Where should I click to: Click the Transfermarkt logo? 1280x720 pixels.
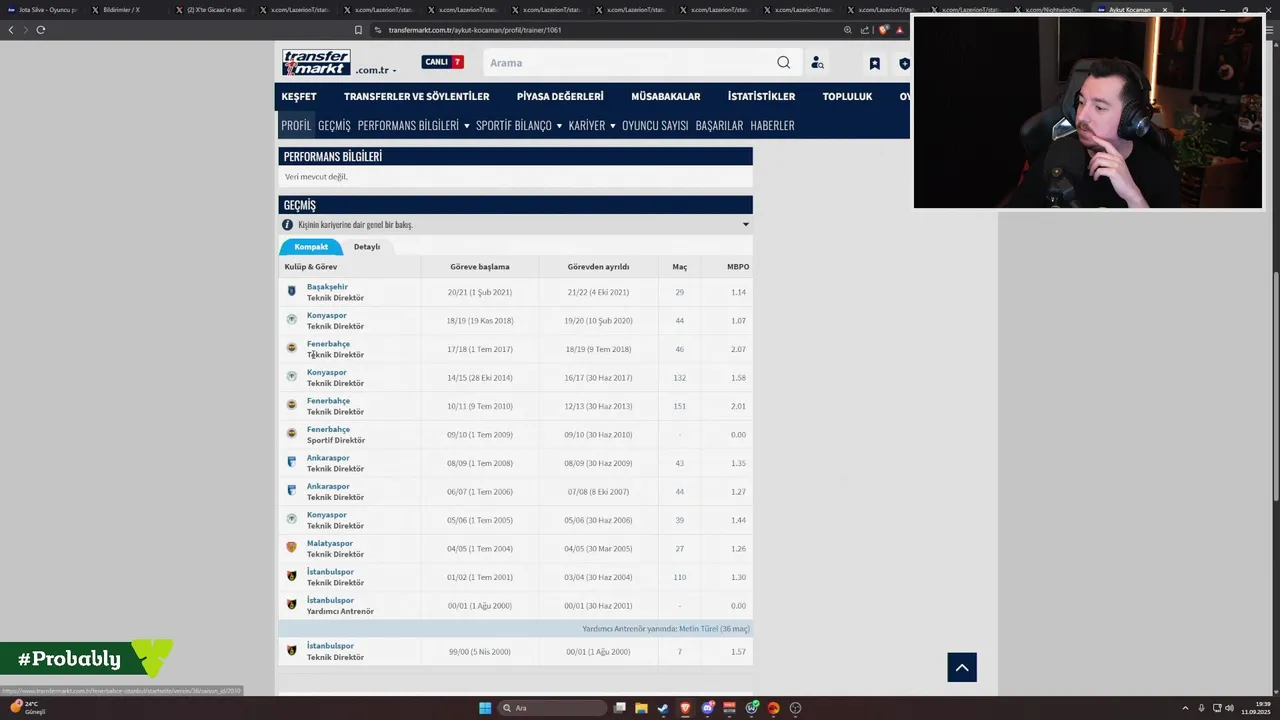[x=316, y=62]
